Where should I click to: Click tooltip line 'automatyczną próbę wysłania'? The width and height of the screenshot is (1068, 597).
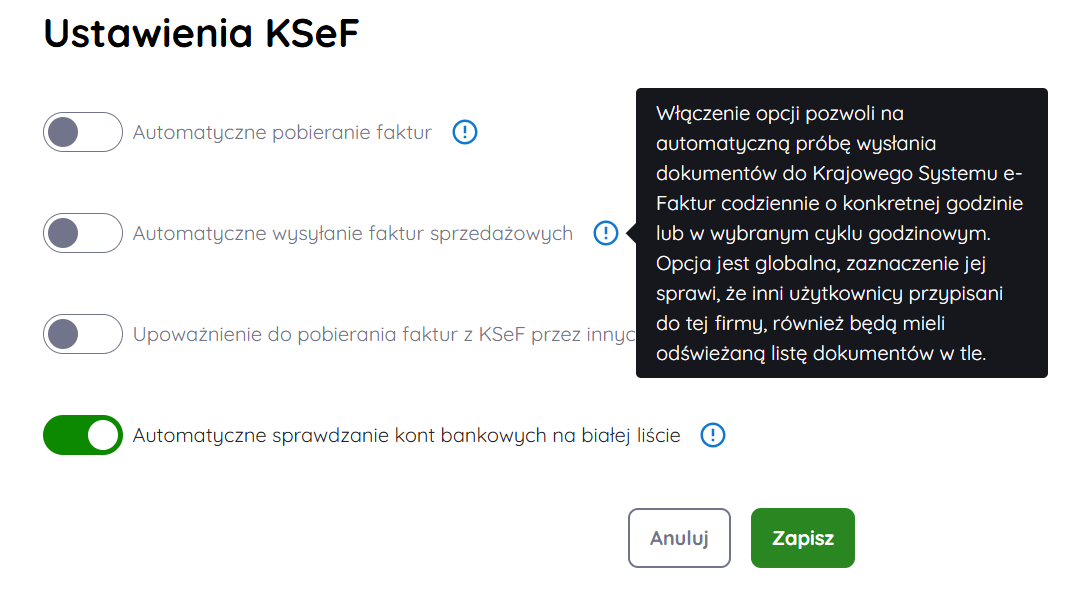796,144
